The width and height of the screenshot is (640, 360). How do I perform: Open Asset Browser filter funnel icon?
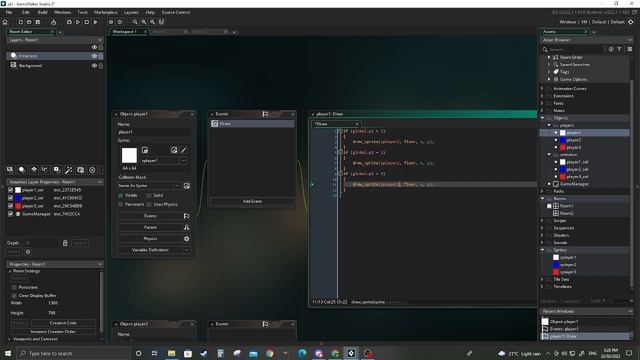click(620, 49)
